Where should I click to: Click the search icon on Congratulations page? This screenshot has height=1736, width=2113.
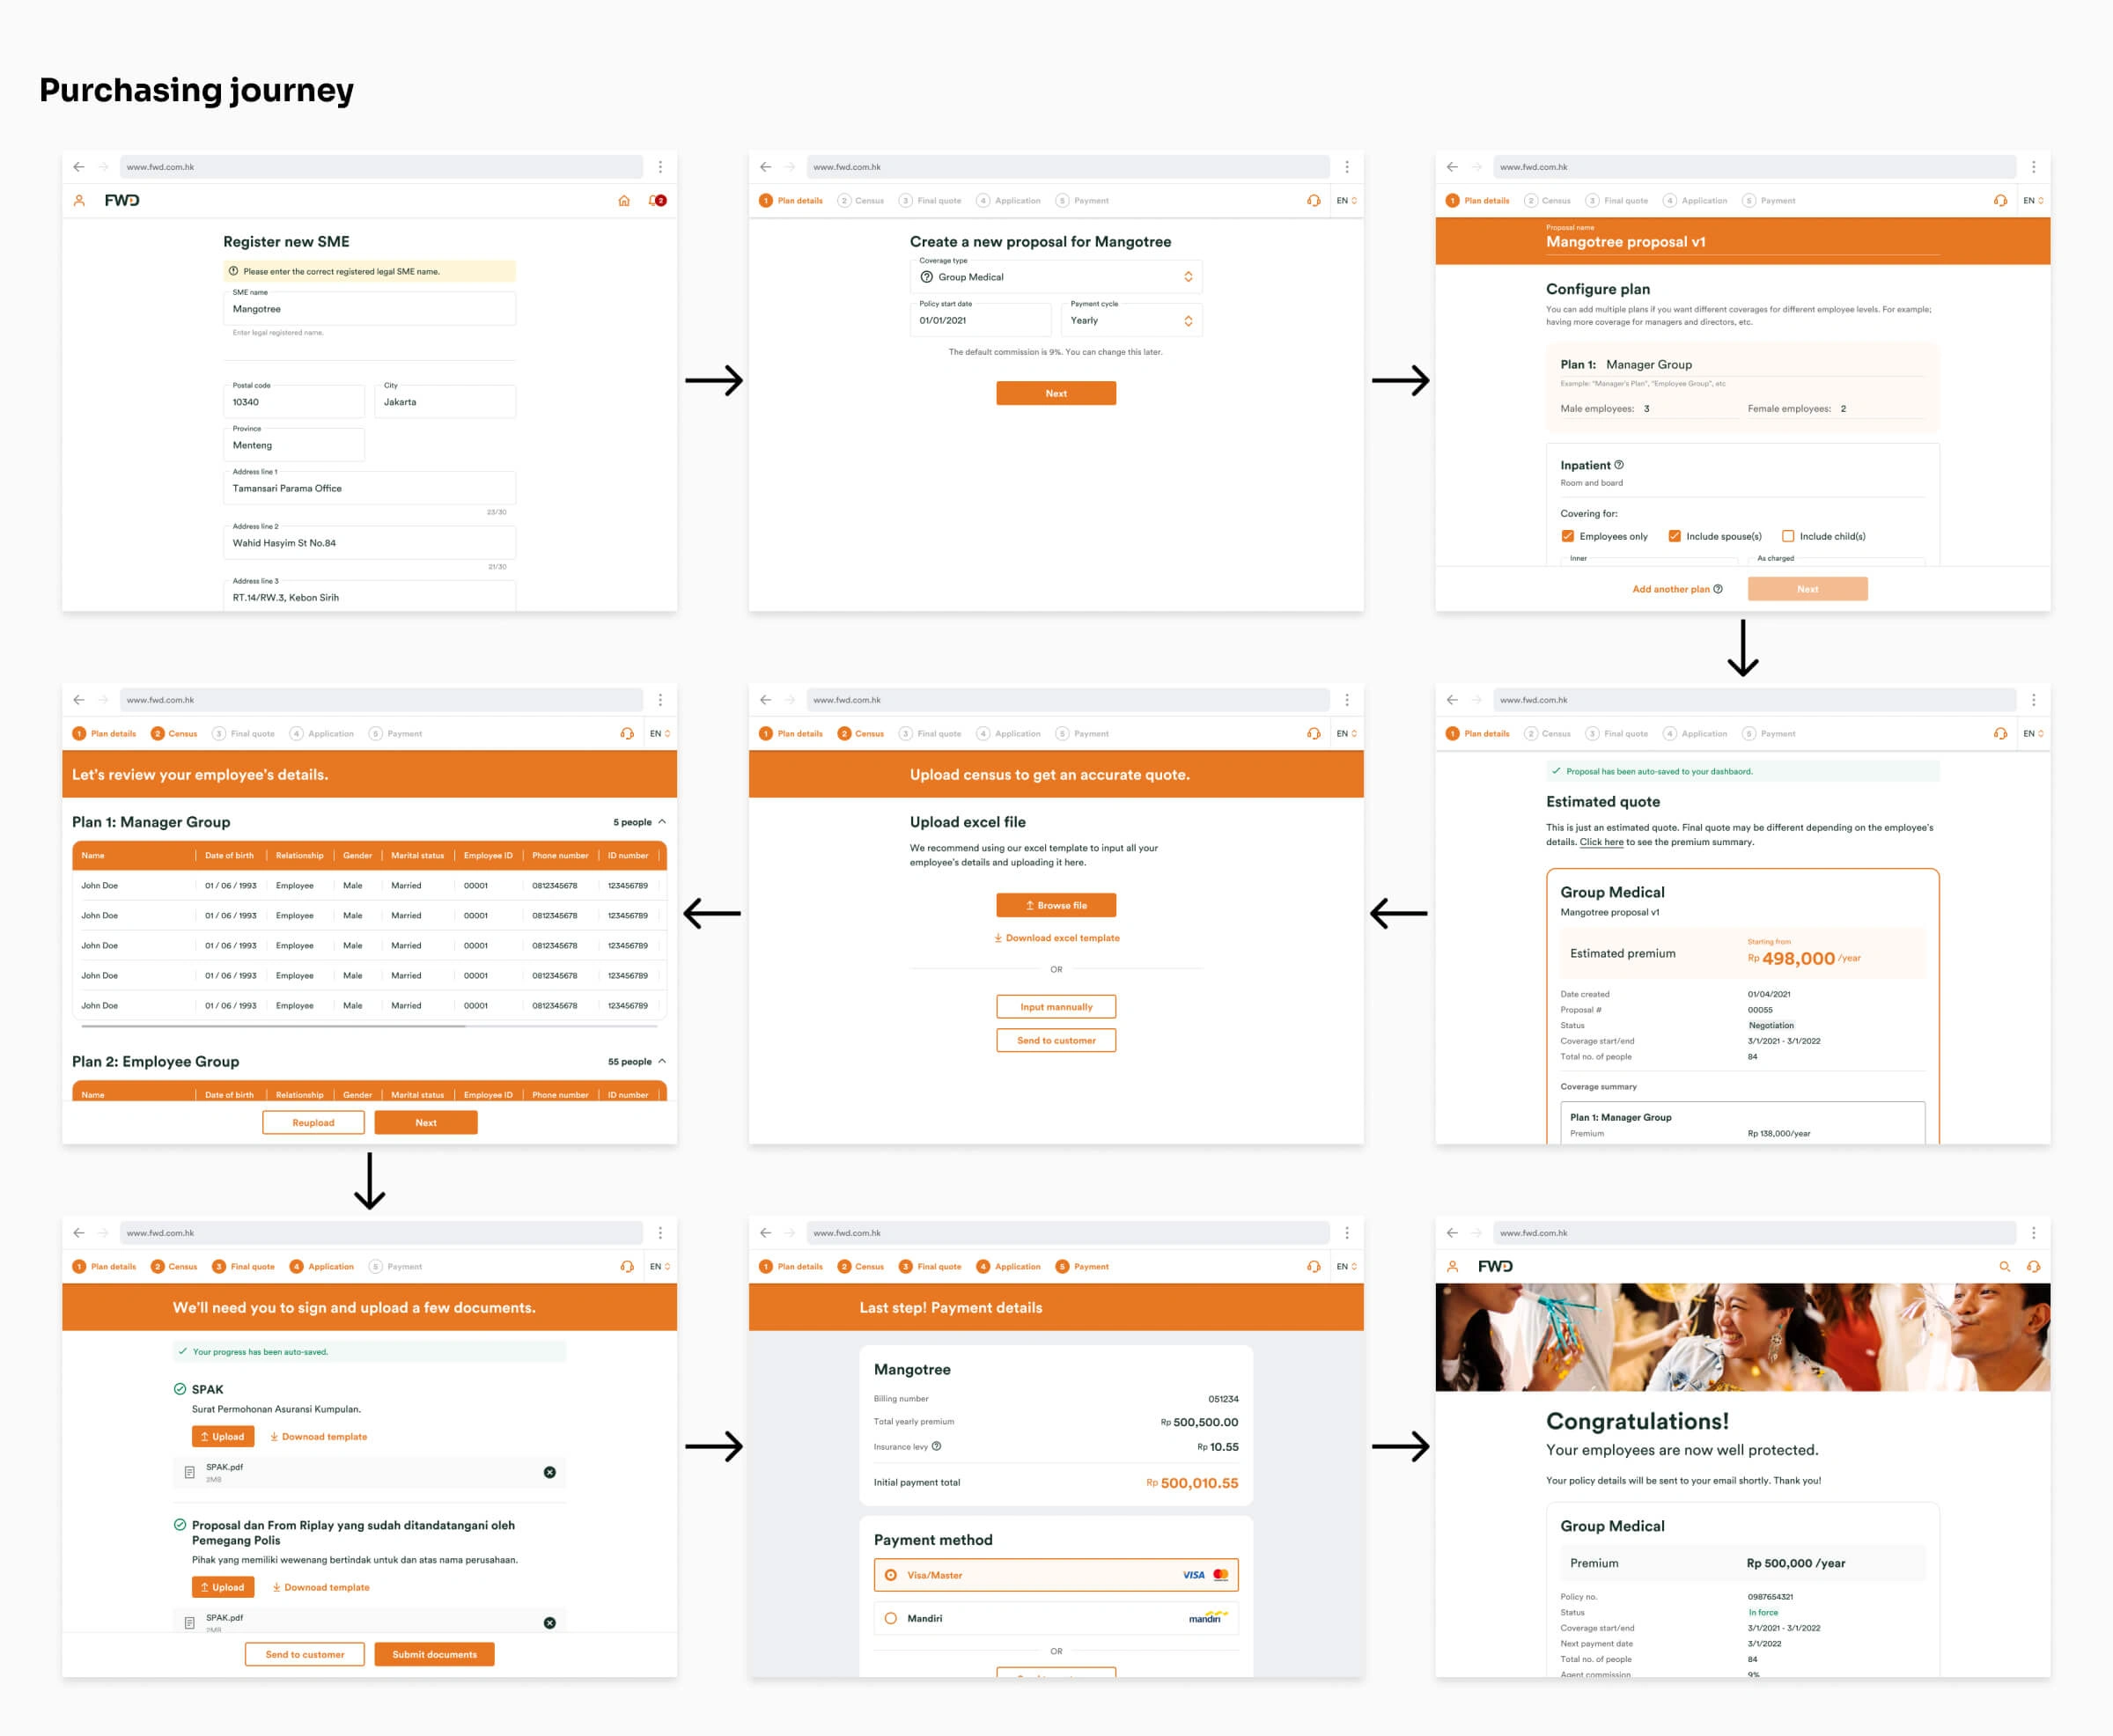point(2004,1266)
